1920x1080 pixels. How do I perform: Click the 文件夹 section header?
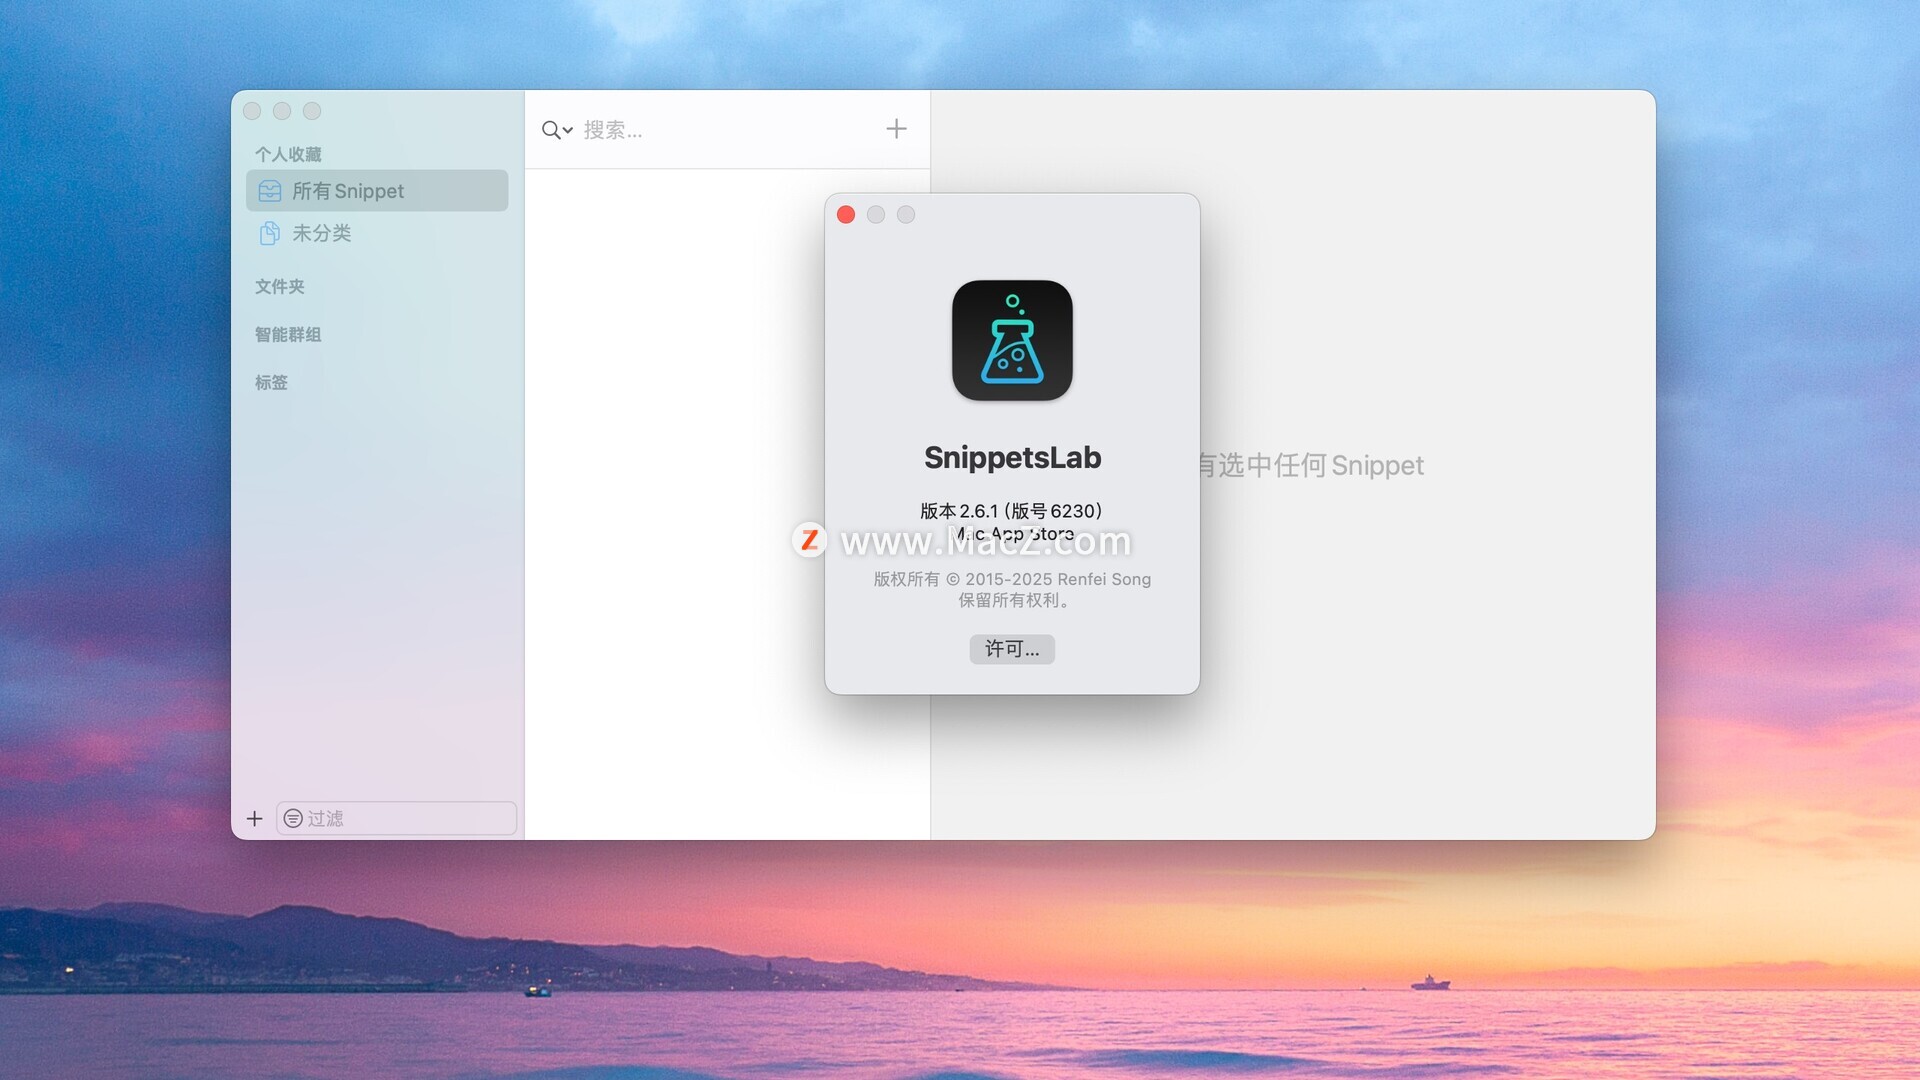(x=280, y=287)
